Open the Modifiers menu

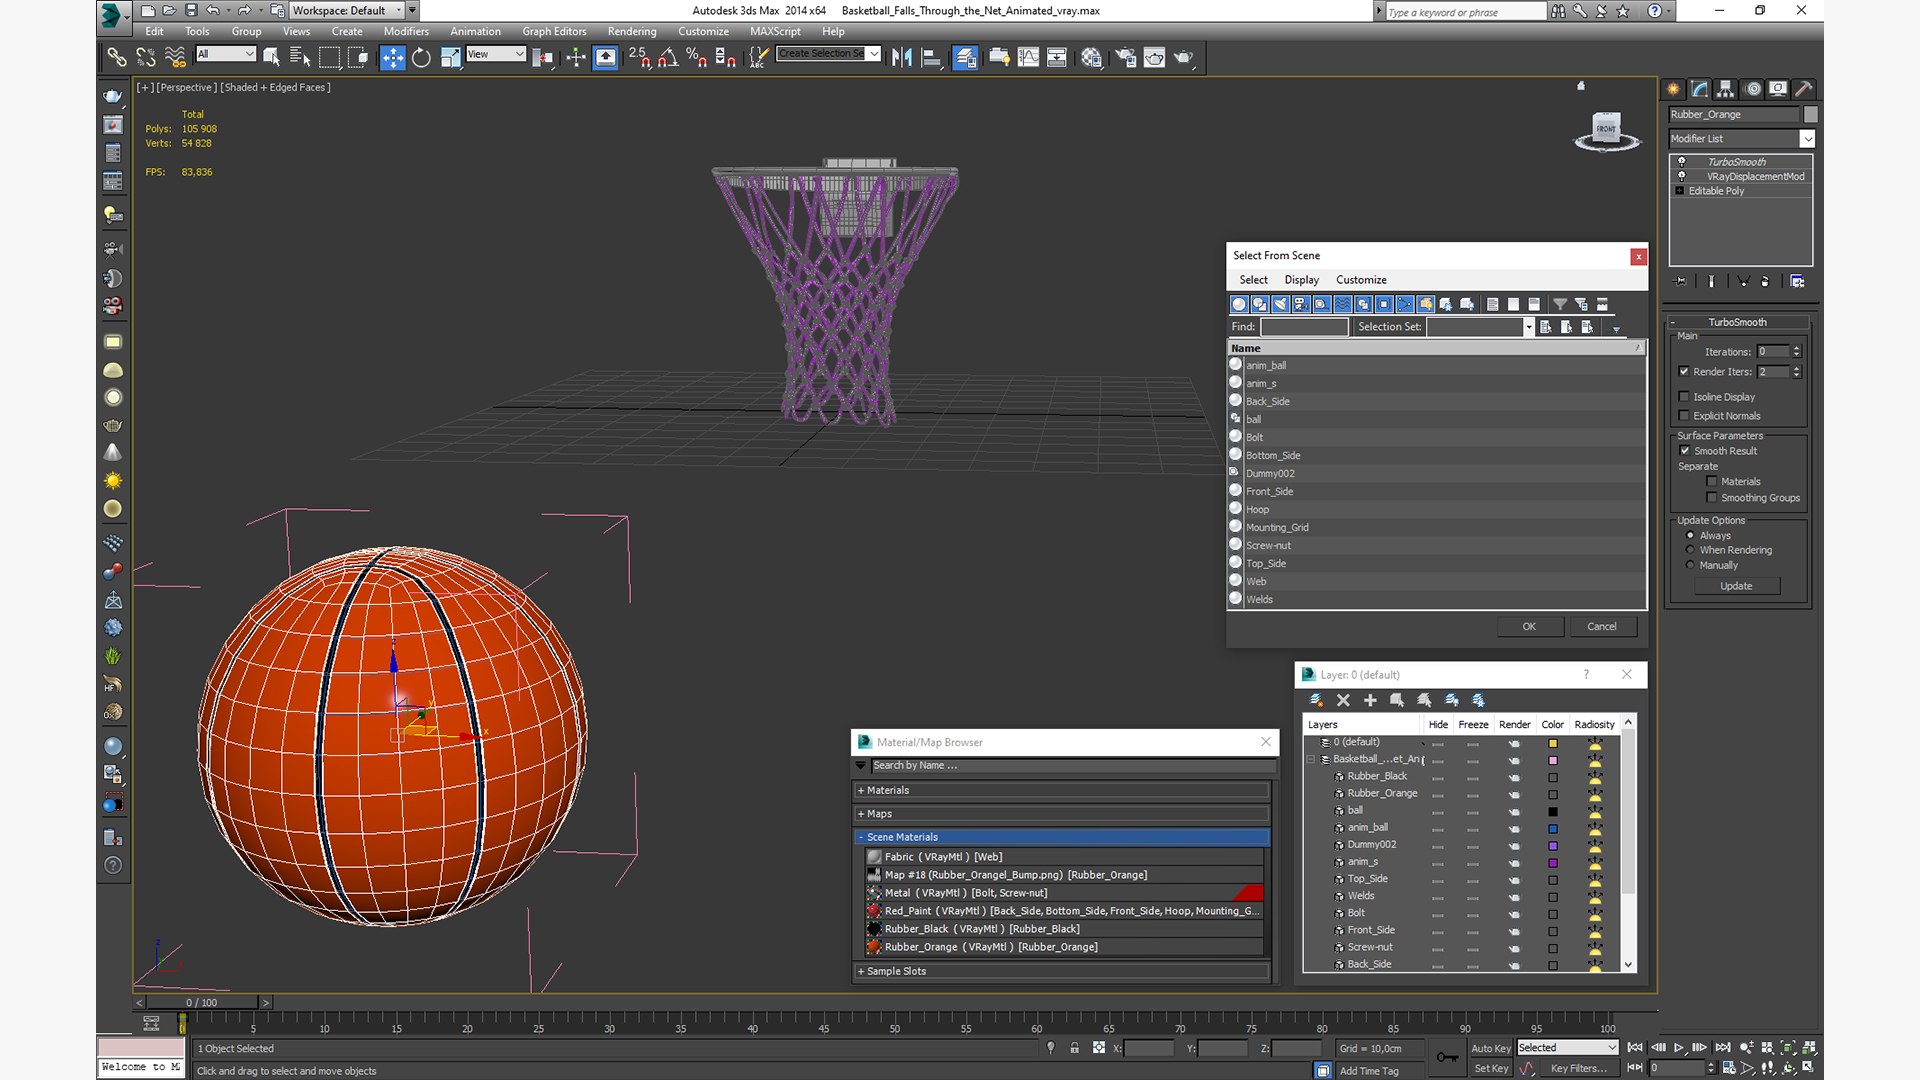click(406, 31)
